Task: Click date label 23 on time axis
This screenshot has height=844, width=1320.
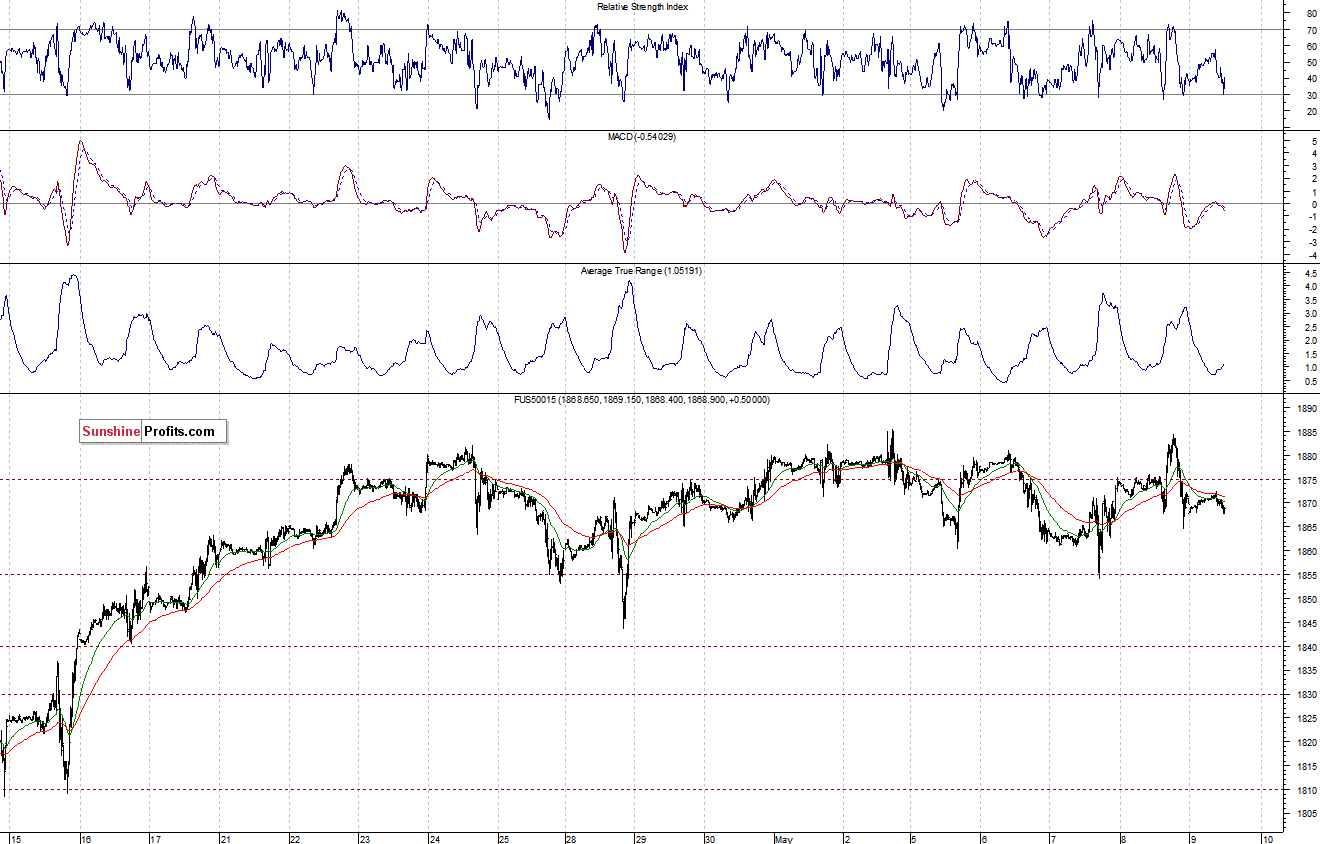Action: point(365,838)
